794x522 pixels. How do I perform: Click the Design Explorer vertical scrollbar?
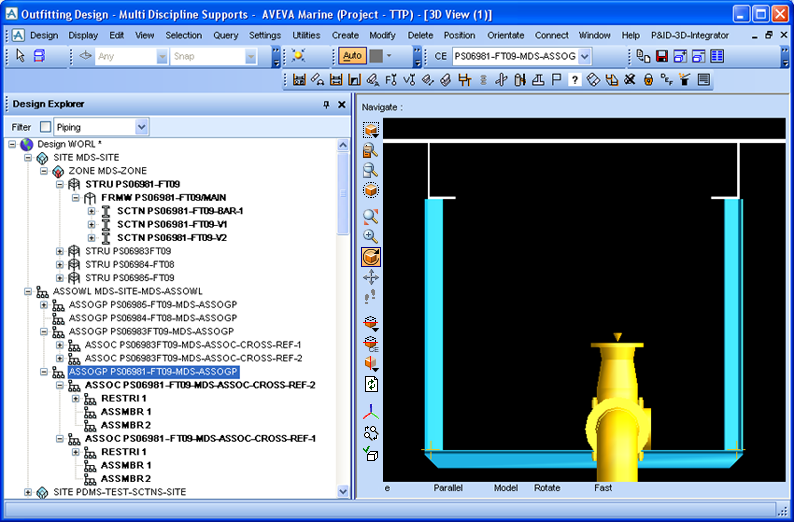tap(343, 300)
